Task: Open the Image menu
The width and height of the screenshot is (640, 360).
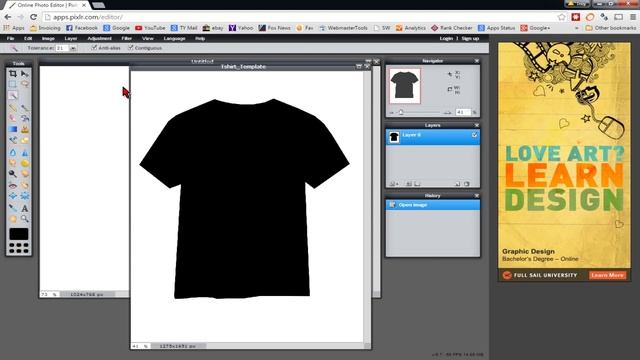Action: coord(48,38)
